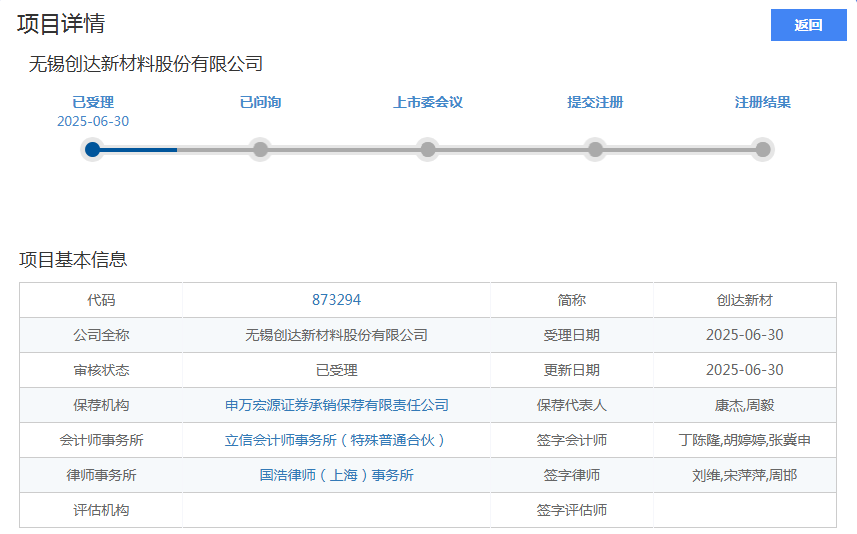
Task: Open 申万宏源证券承销保荐有限责任公司 sponsor link
Action: pyautogui.click(x=337, y=405)
